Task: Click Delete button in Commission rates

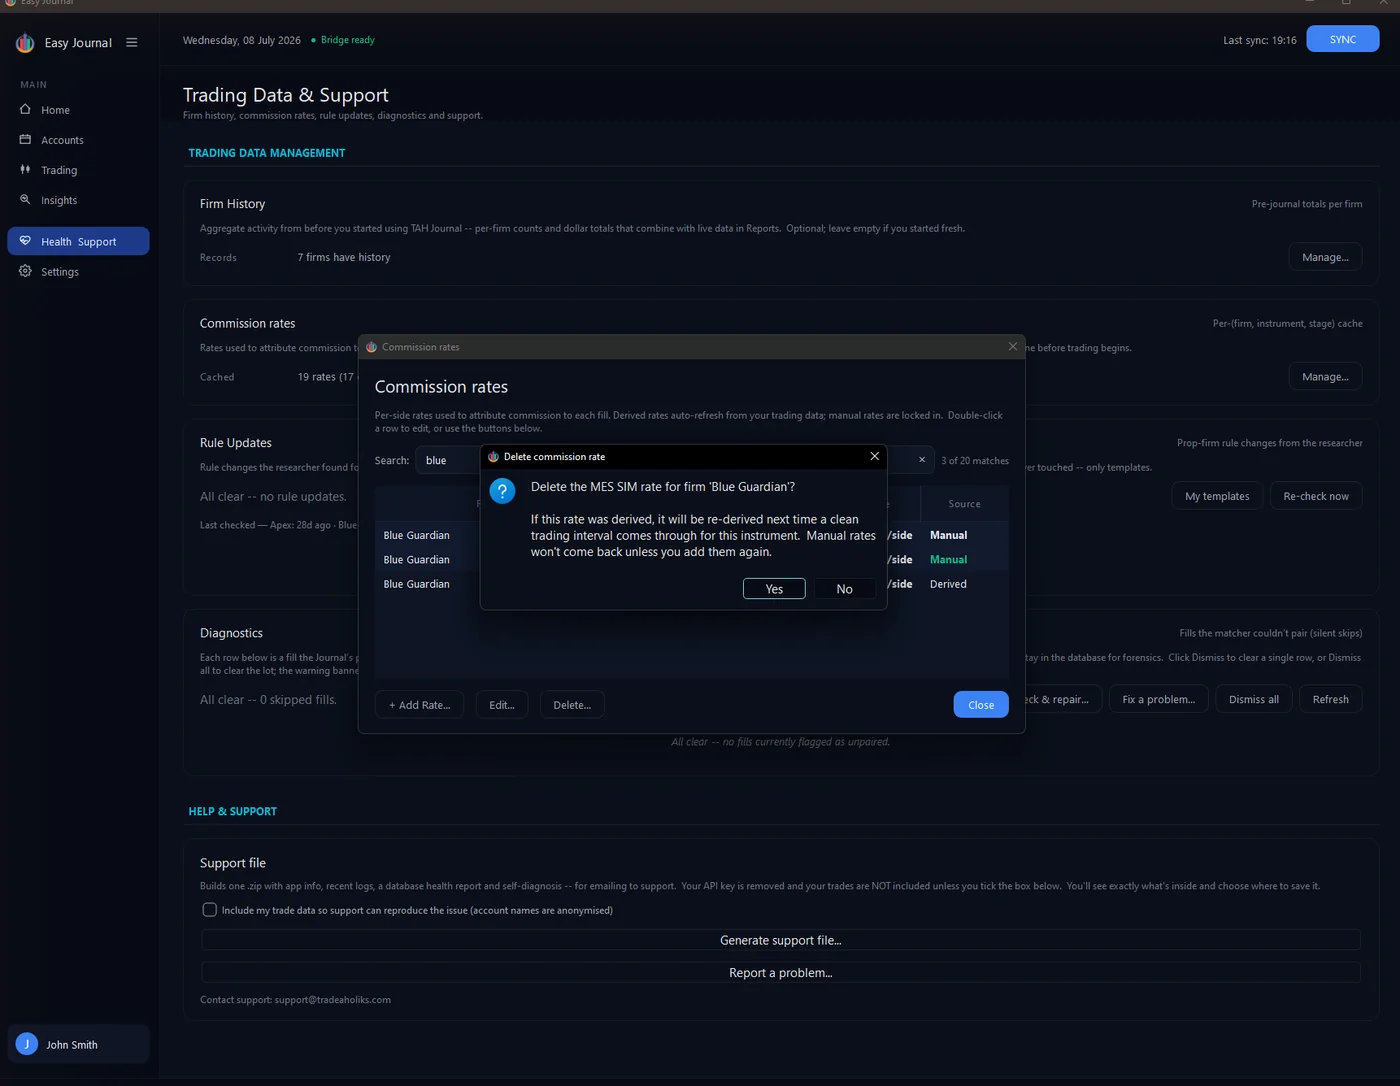Action: pyautogui.click(x=572, y=705)
